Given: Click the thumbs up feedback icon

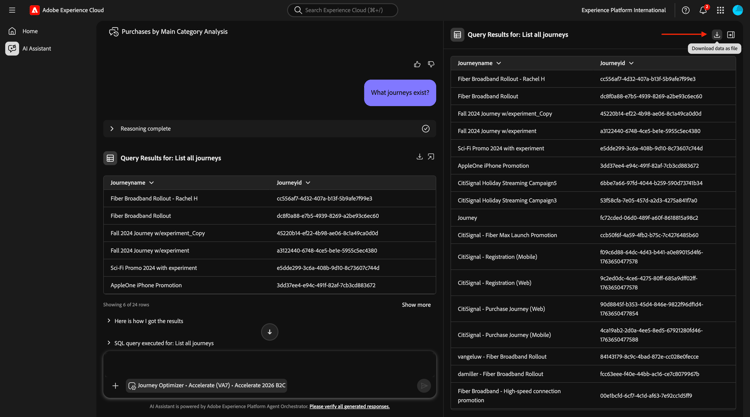Looking at the screenshot, I should click(417, 64).
